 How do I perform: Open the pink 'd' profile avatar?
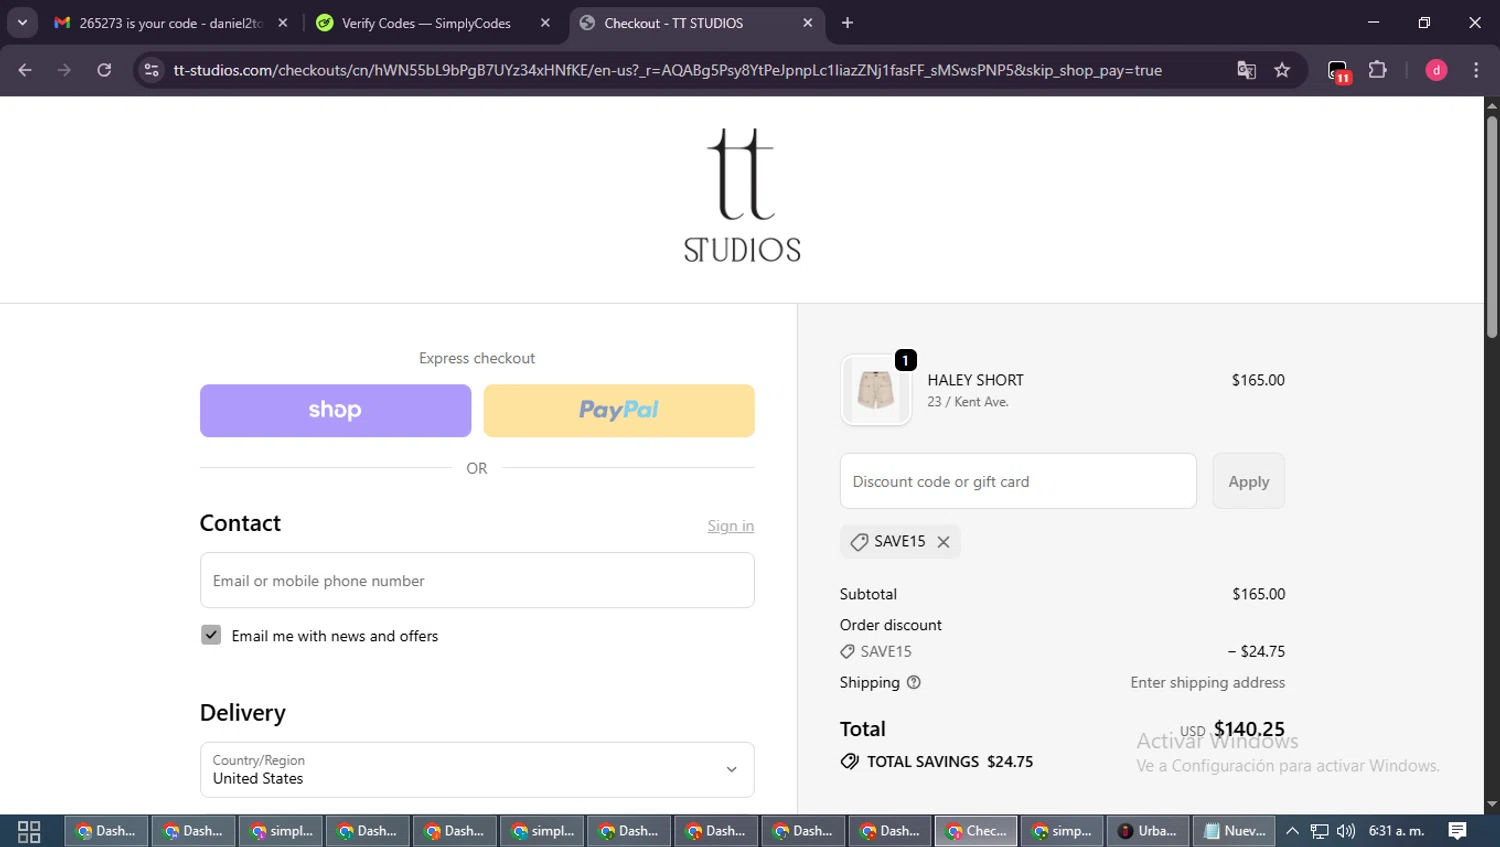coord(1436,70)
